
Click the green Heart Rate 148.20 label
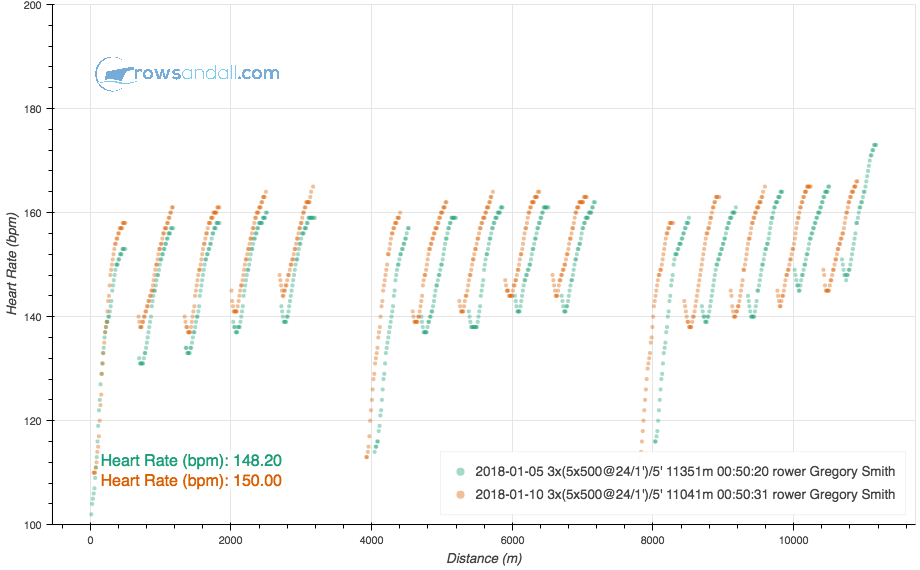point(191,461)
